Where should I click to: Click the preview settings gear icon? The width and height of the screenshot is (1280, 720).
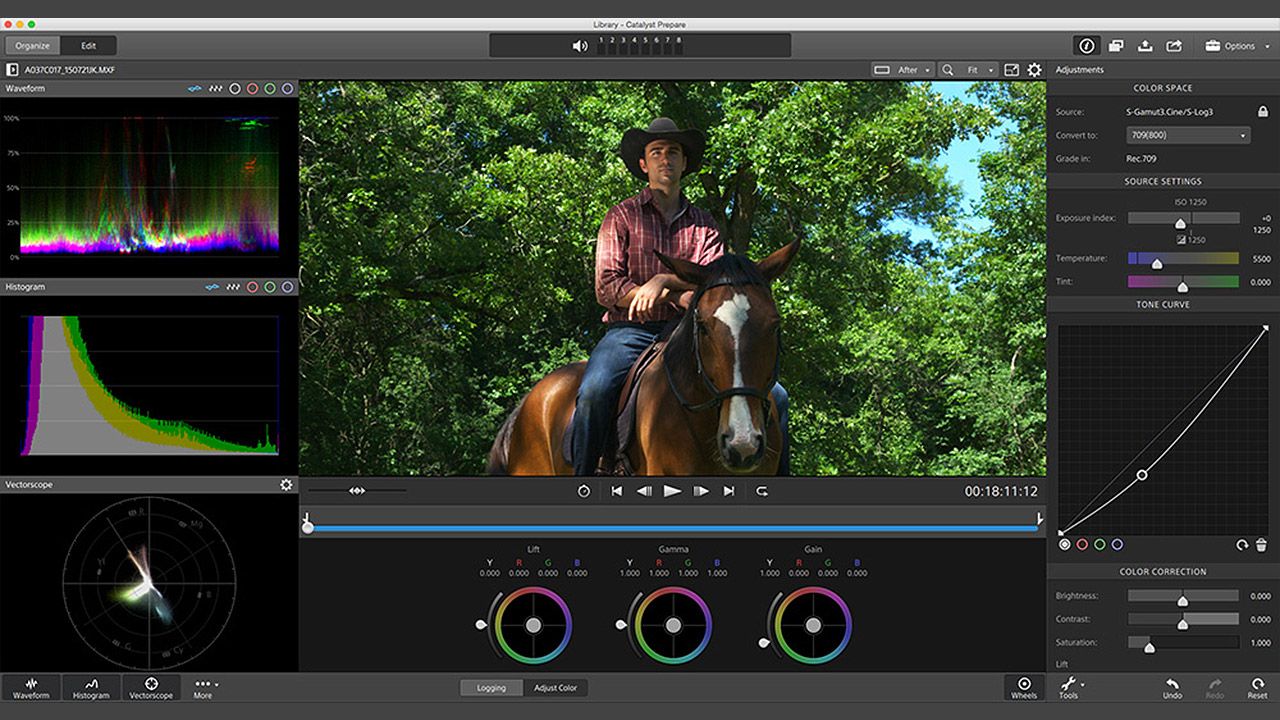(x=1034, y=70)
